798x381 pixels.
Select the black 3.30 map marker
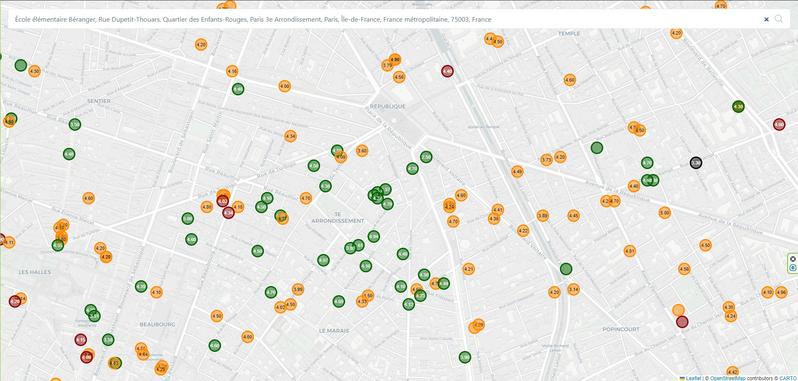[696, 163]
